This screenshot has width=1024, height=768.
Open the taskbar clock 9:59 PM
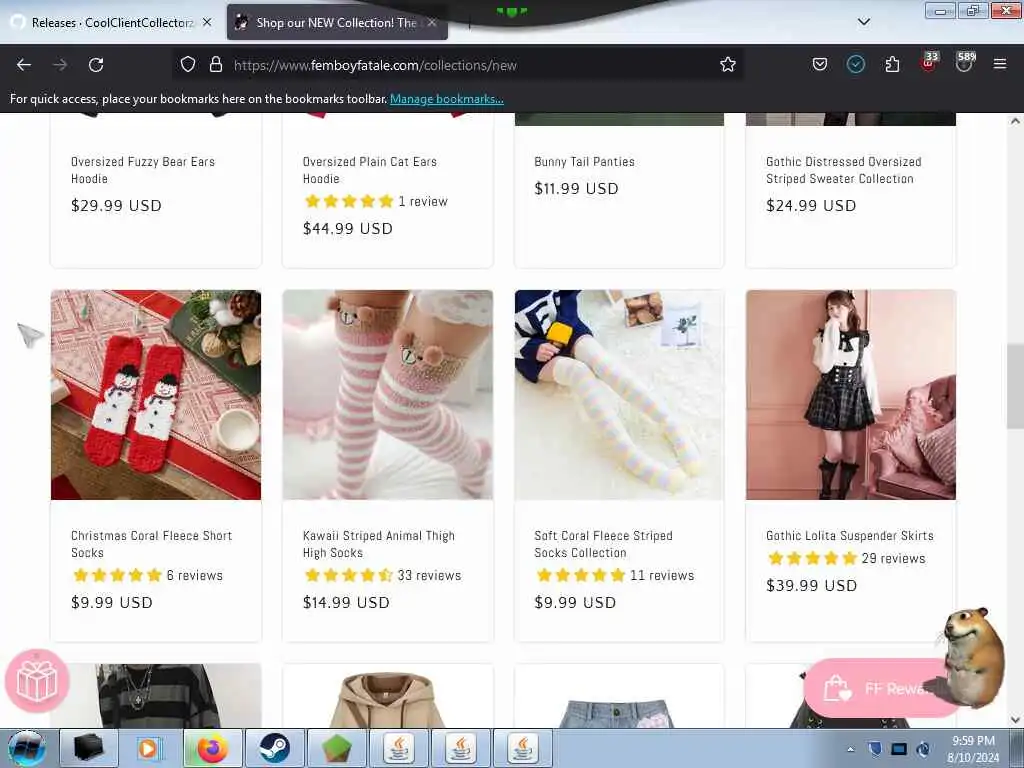[x=973, y=749]
